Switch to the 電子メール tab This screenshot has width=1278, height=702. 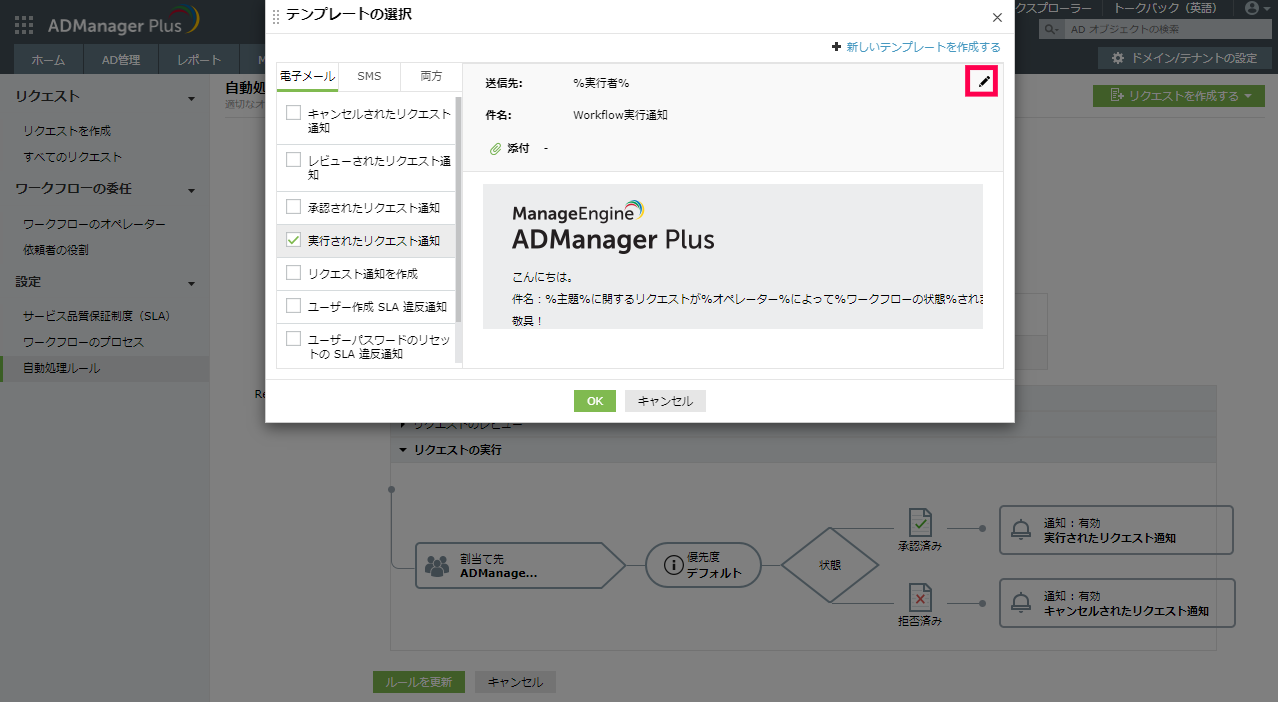307,76
